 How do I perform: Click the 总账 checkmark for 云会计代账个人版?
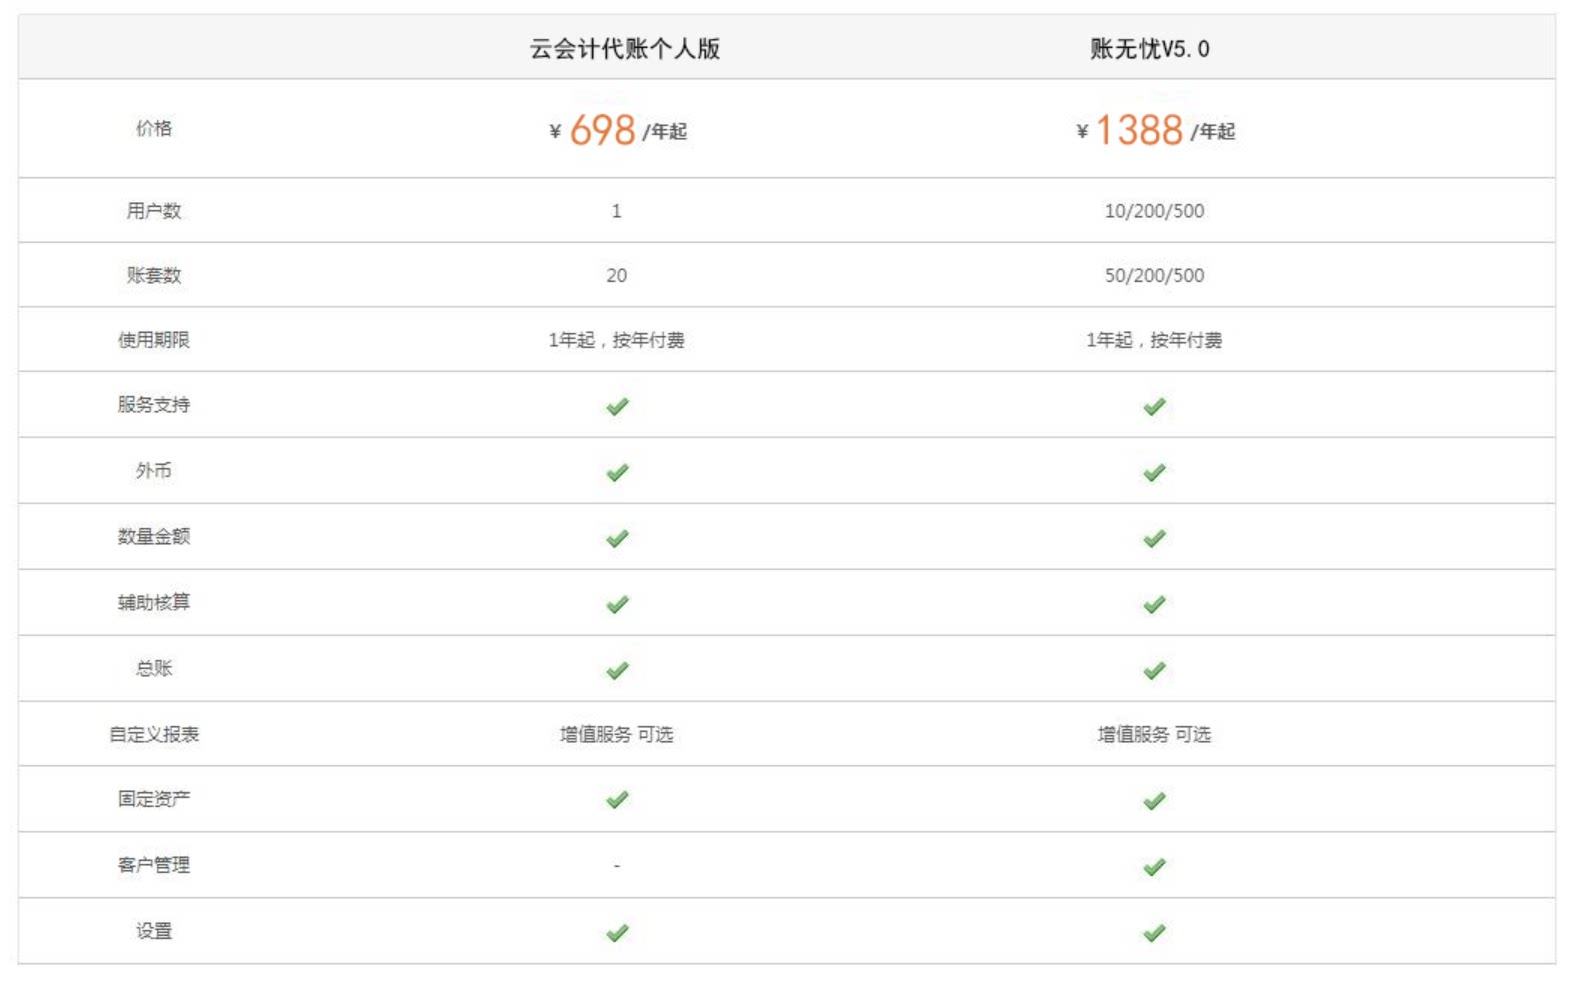[x=617, y=670]
